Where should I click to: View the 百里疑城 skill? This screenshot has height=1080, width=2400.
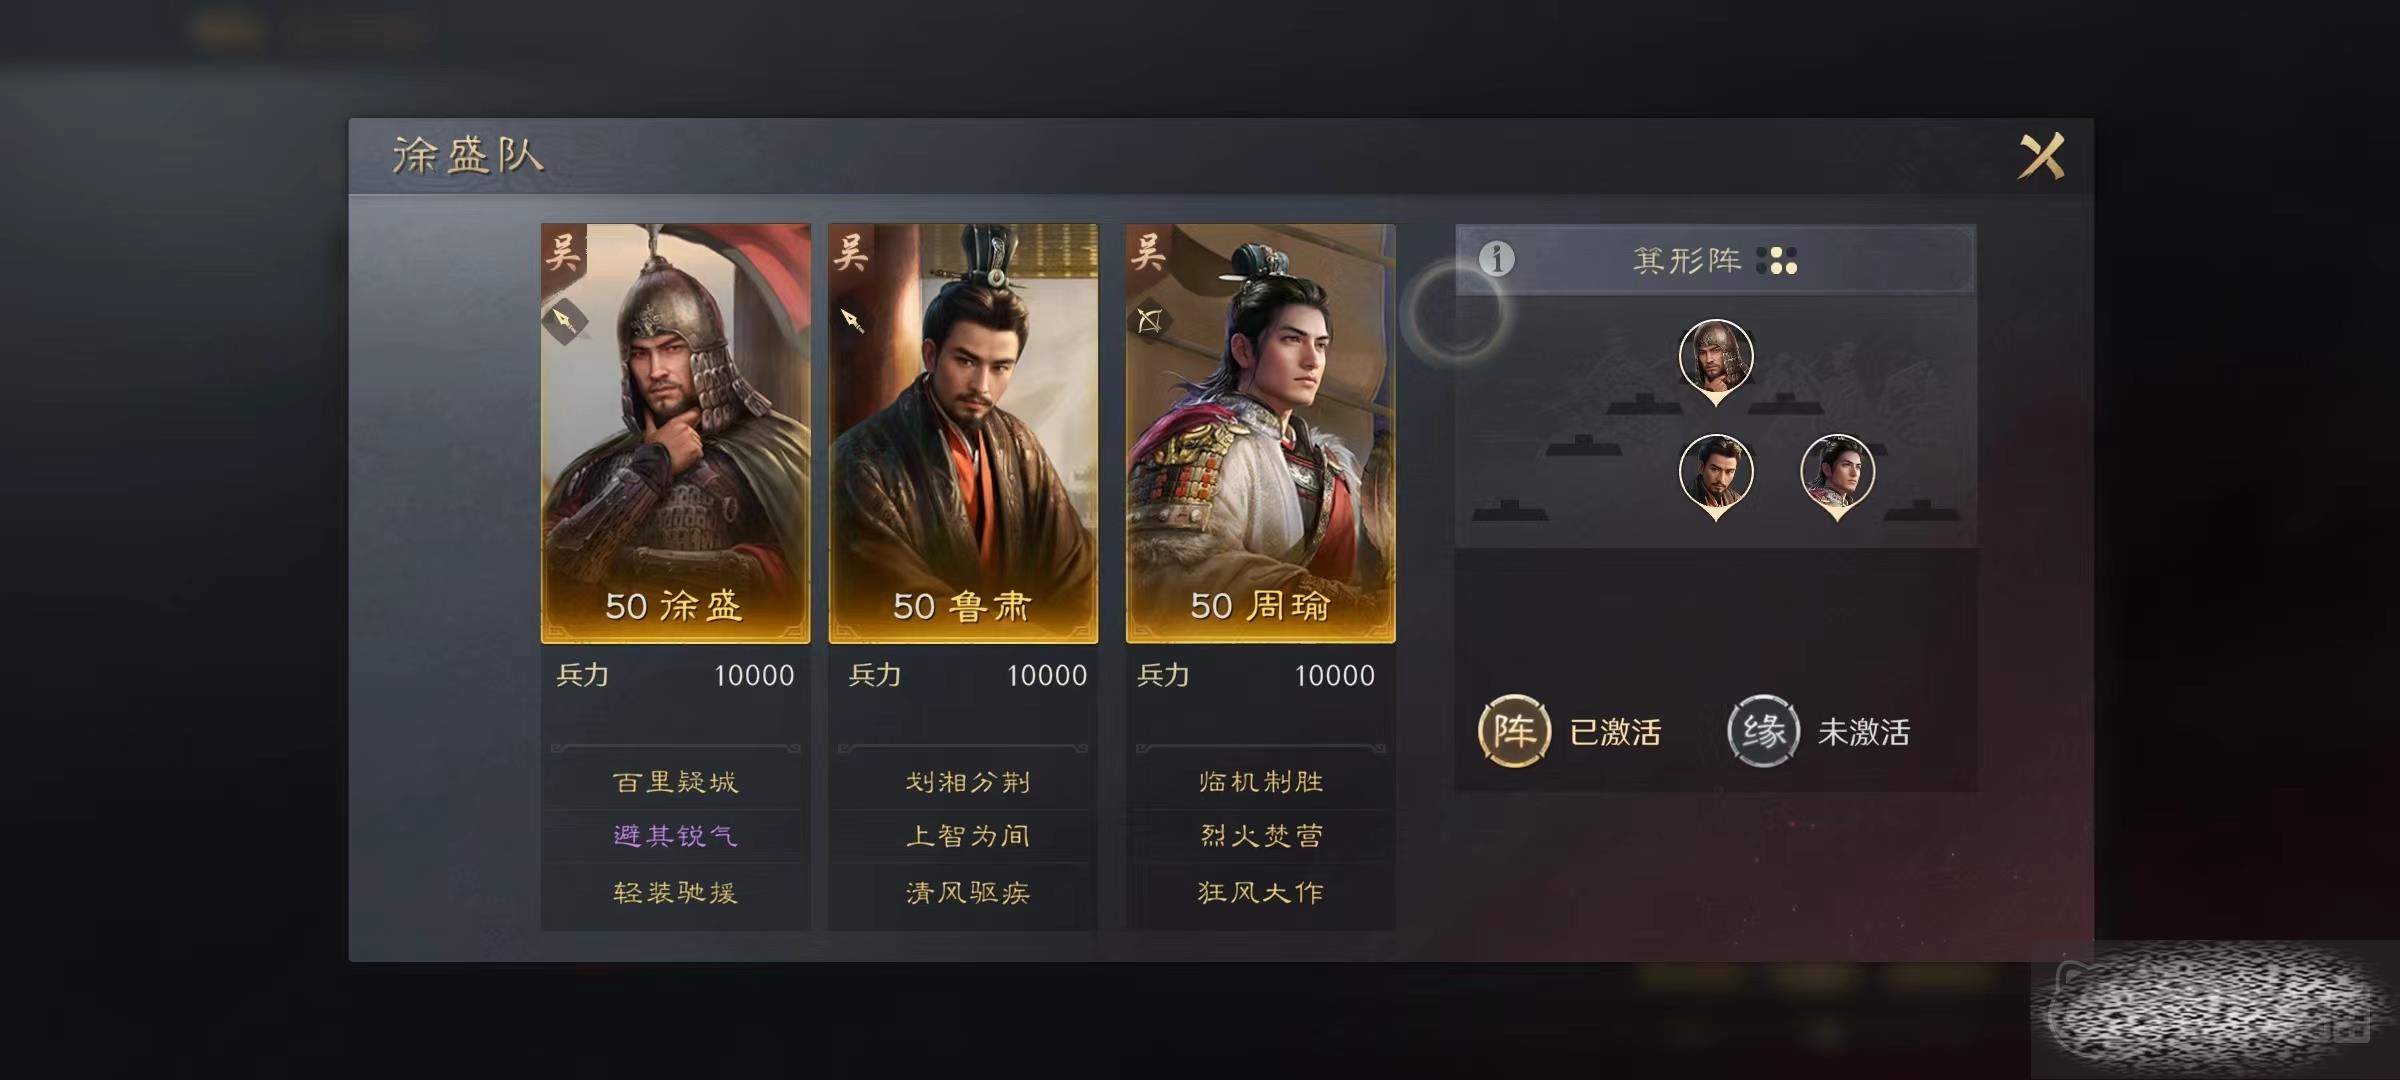(676, 782)
